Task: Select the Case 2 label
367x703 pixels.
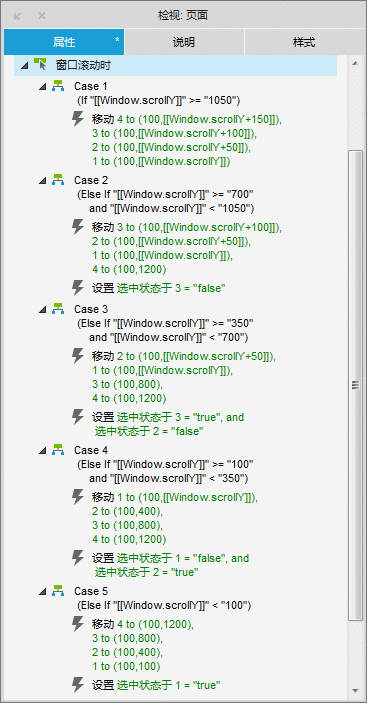Action: click(91, 180)
